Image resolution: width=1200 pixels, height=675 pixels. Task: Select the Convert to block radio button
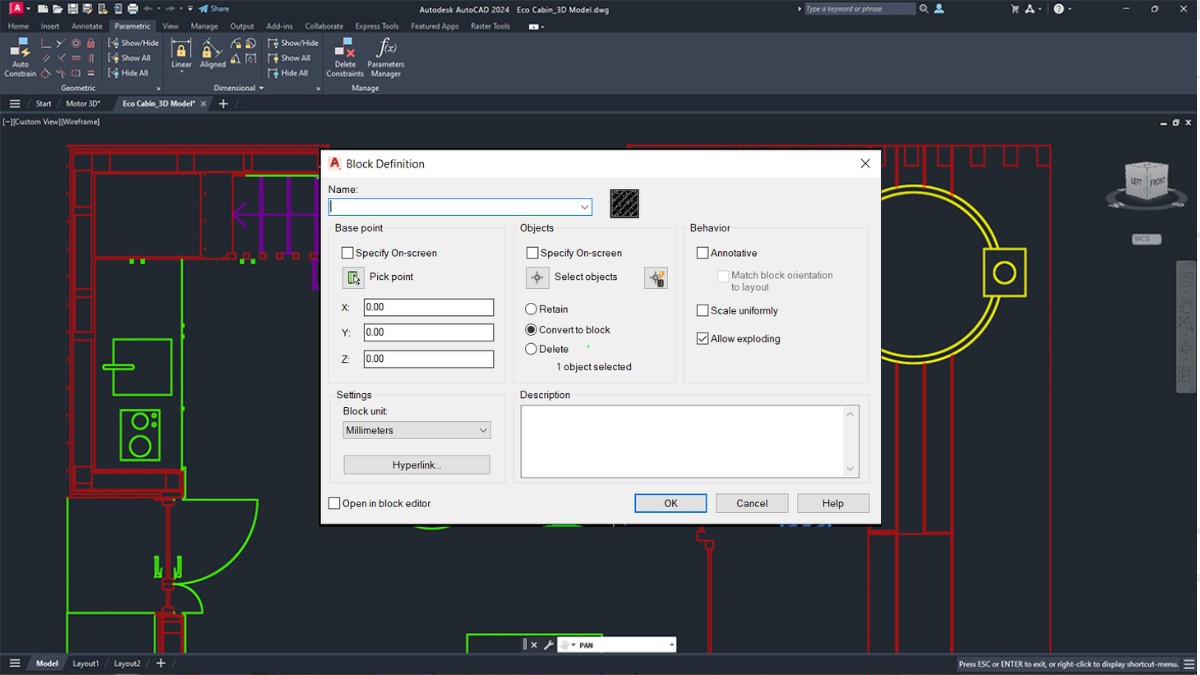click(531, 329)
